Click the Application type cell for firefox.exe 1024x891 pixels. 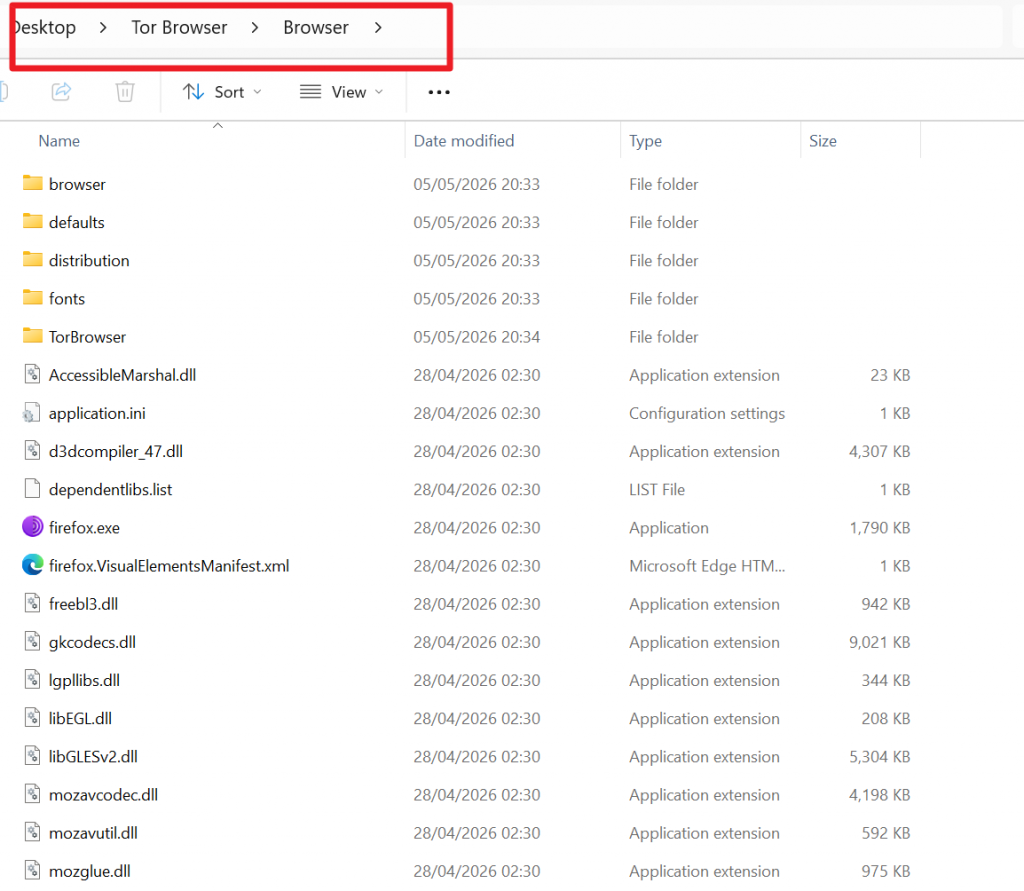tap(669, 528)
